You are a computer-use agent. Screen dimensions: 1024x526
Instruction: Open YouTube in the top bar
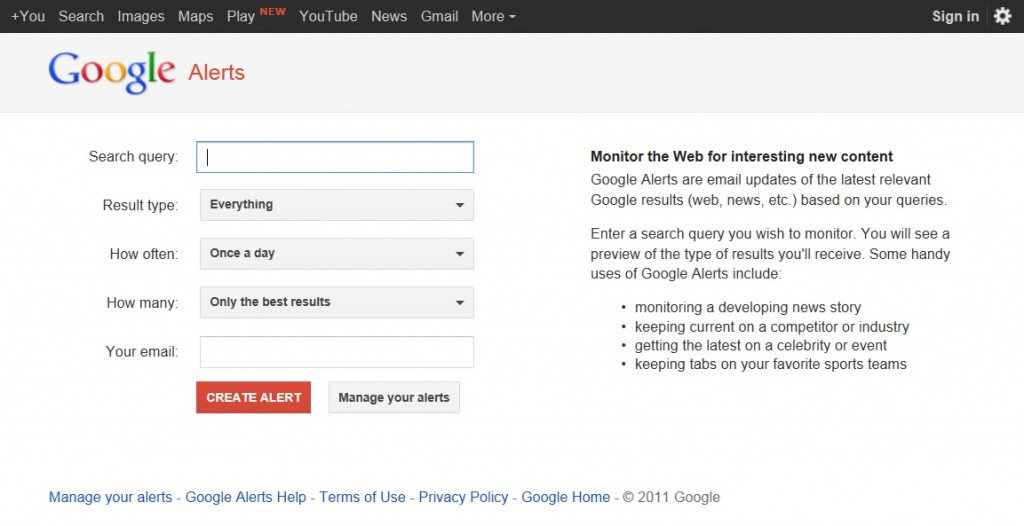328,16
